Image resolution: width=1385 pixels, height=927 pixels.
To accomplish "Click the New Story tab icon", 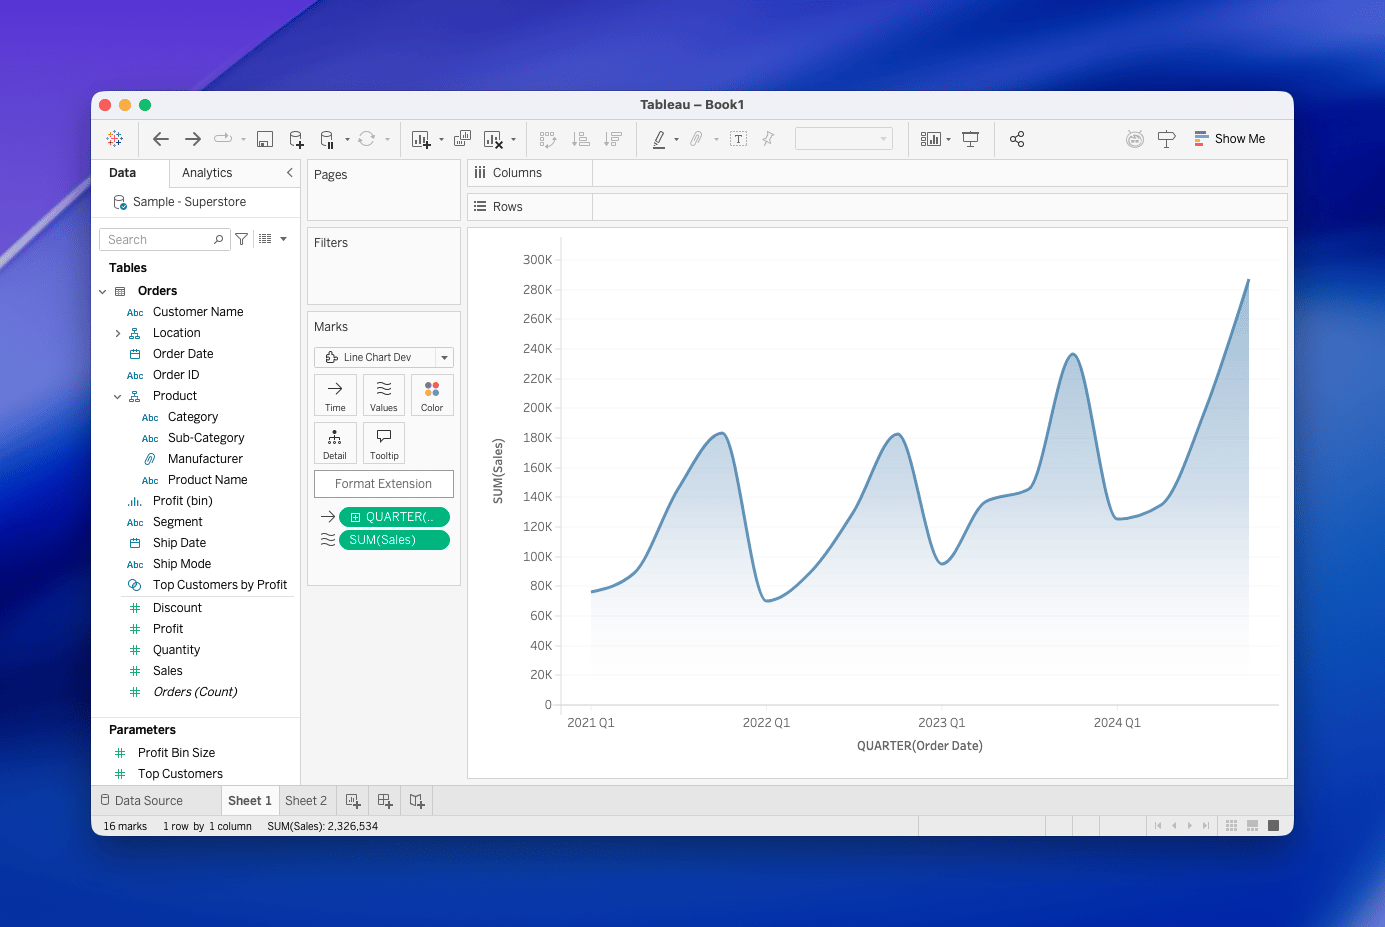I will [x=417, y=801].
